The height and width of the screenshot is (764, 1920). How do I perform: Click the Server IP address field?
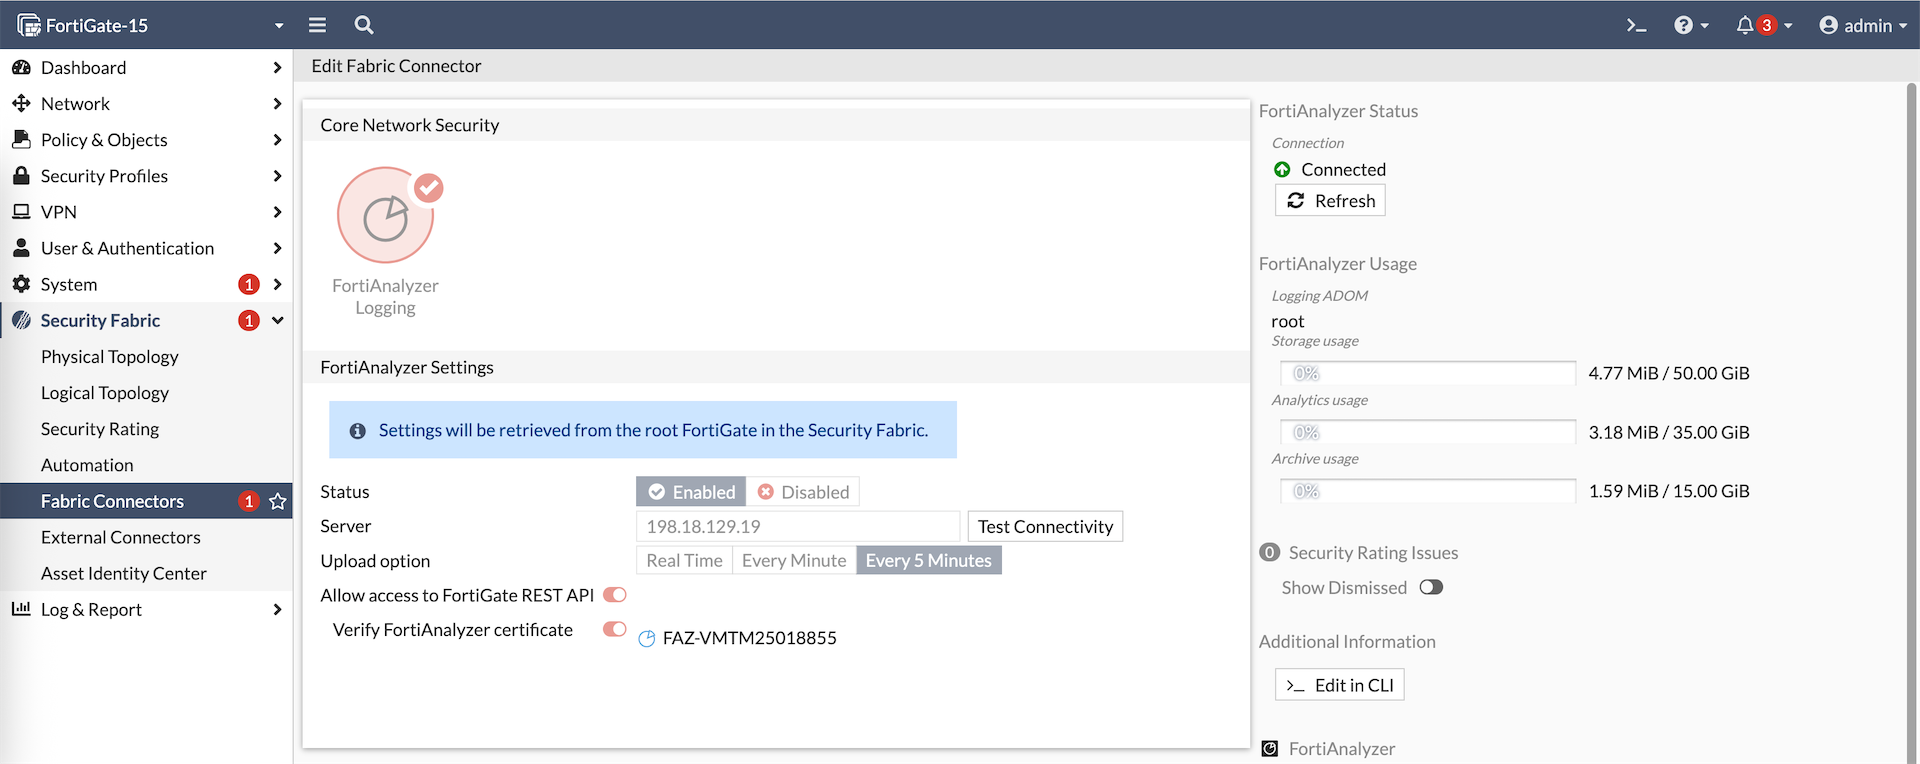tap(797, 527)
